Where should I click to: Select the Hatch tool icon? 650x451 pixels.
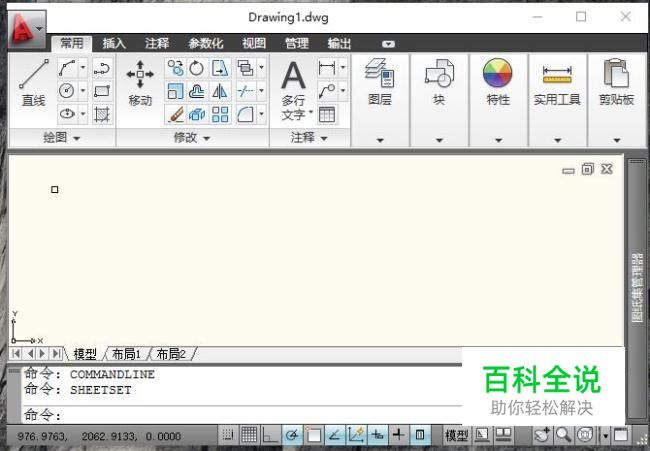[x=102, y=114]
